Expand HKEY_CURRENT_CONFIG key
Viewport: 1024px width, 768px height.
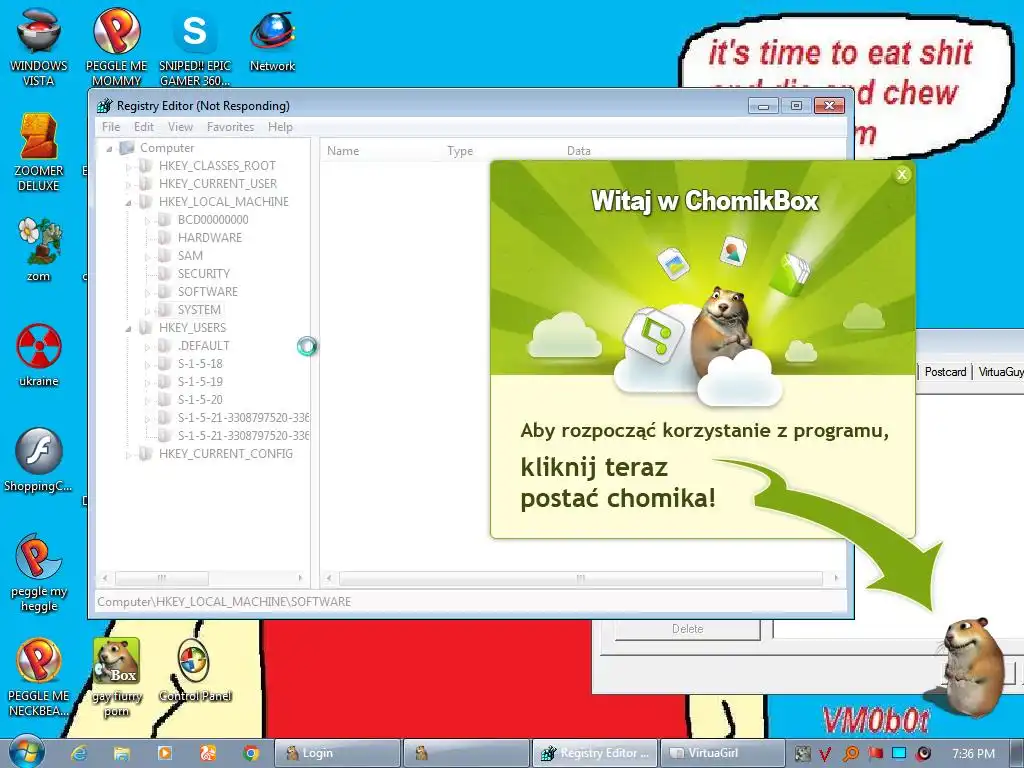point(129,455)
